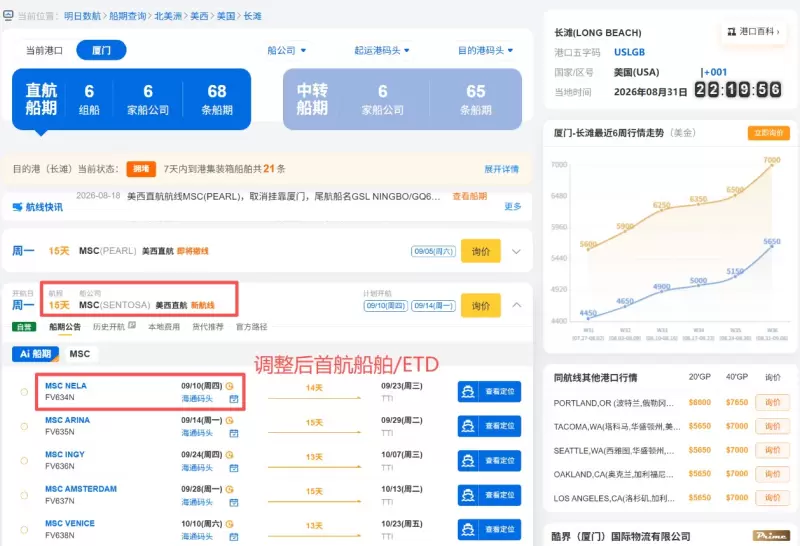Click the clock icon beside MSC NELA 09/10
This screenshot has width=800, height=546.
230,386
